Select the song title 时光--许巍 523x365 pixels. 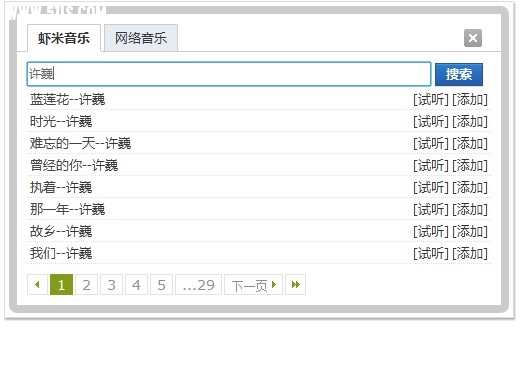click(x=61, y=121)
